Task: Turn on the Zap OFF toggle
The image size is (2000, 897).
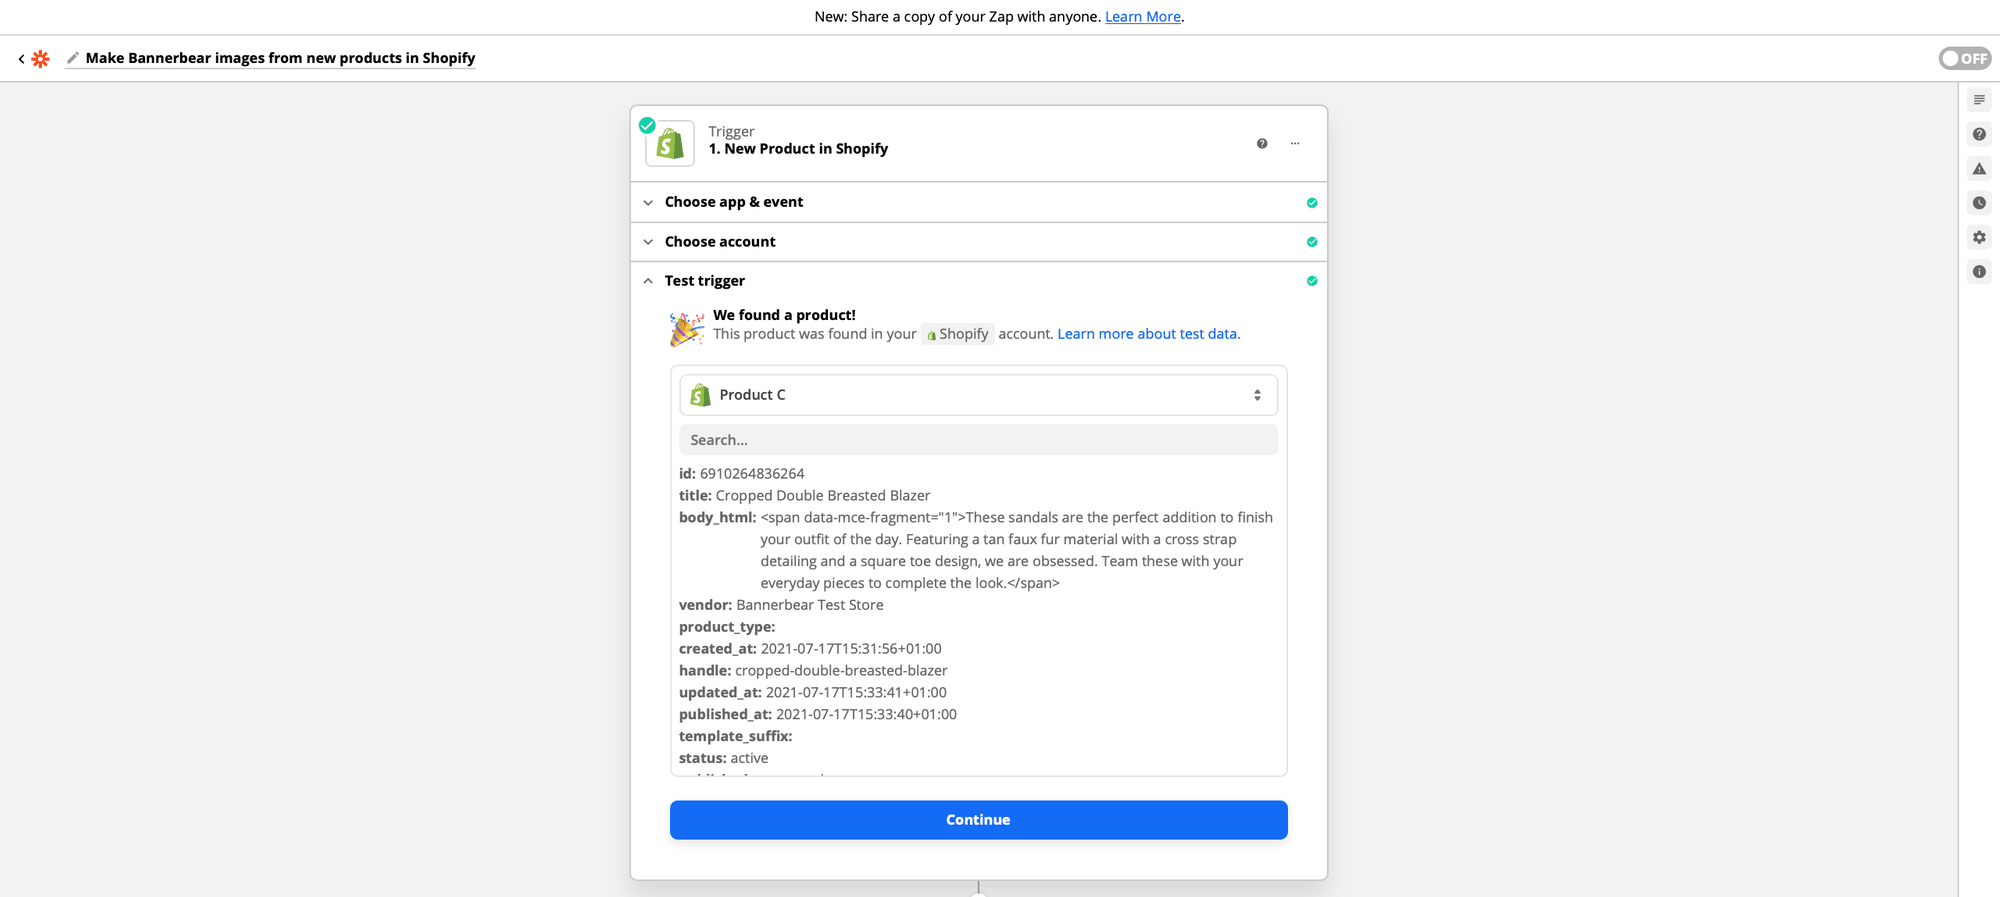Action: (x=1964, y=58)
